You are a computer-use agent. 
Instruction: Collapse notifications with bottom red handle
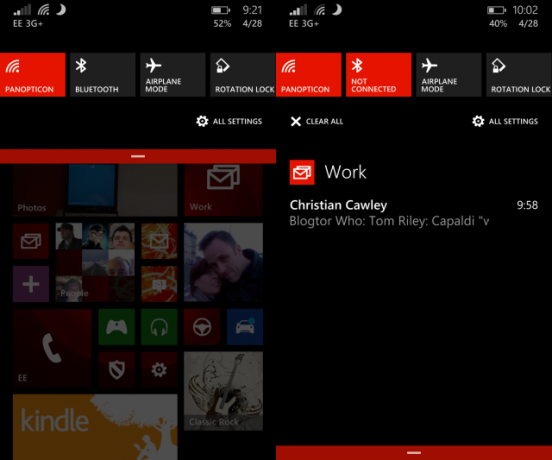click(x=414, y=453)
